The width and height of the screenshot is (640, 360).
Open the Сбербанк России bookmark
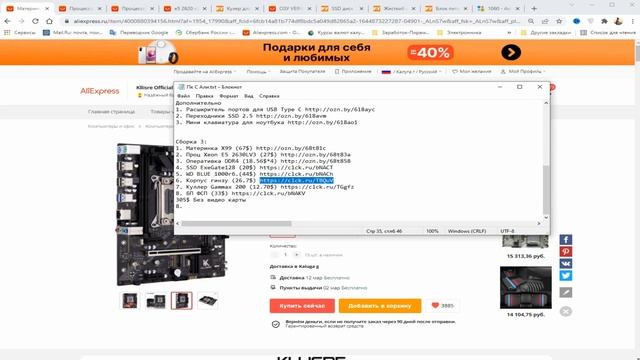205,33
